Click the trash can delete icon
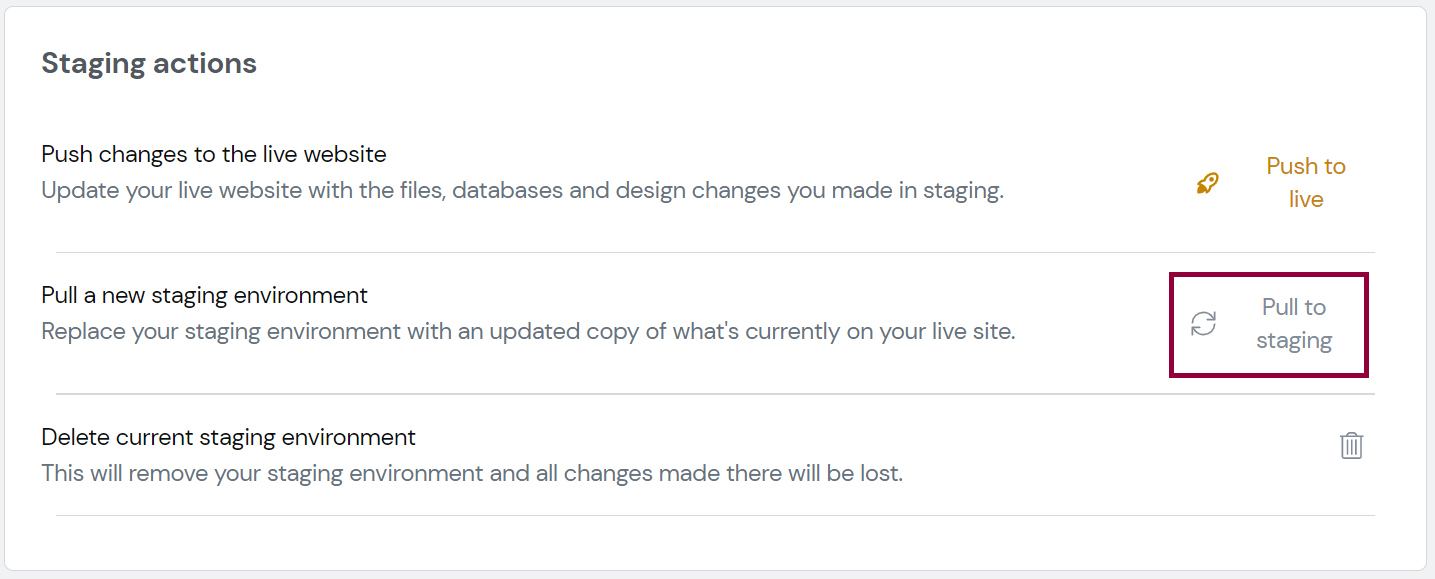The height and width of the screenshot is (579, 1435). [x=1351, y=445]
